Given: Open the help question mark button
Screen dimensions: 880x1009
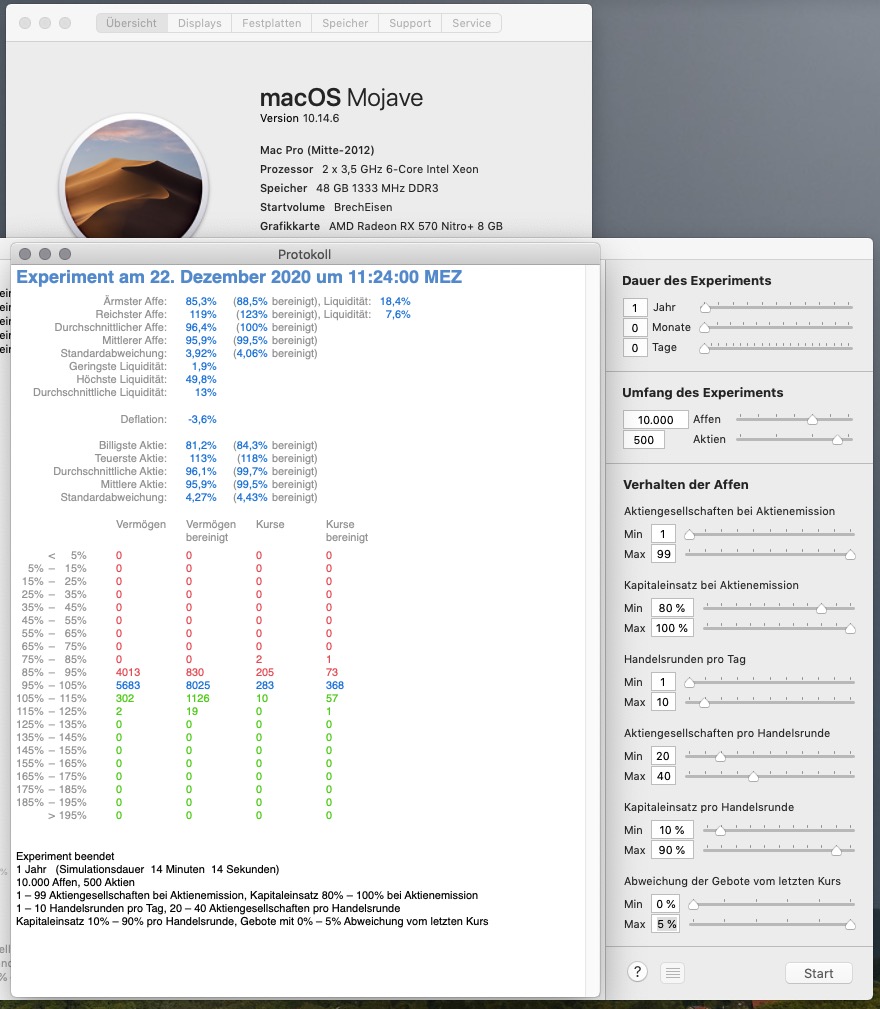Looking at the screenshot, I should (637, 972).
